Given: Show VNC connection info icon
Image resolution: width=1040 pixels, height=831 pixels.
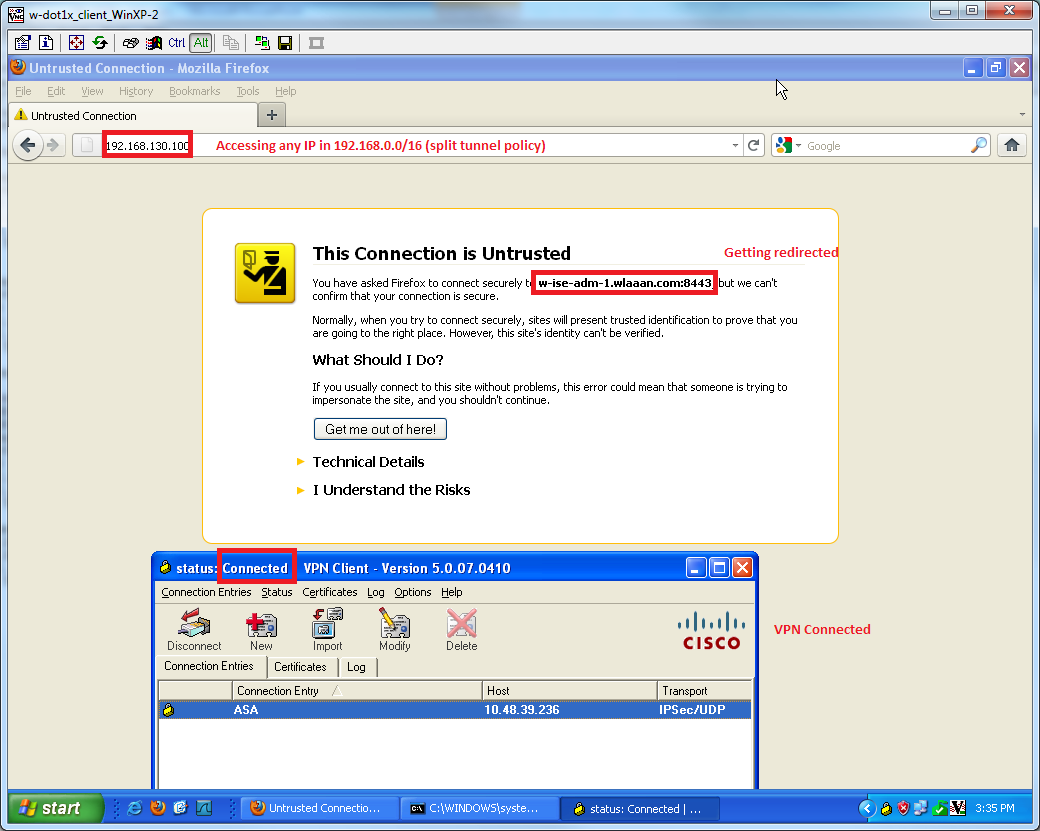Looking at the screenshot, I should 46,43.
